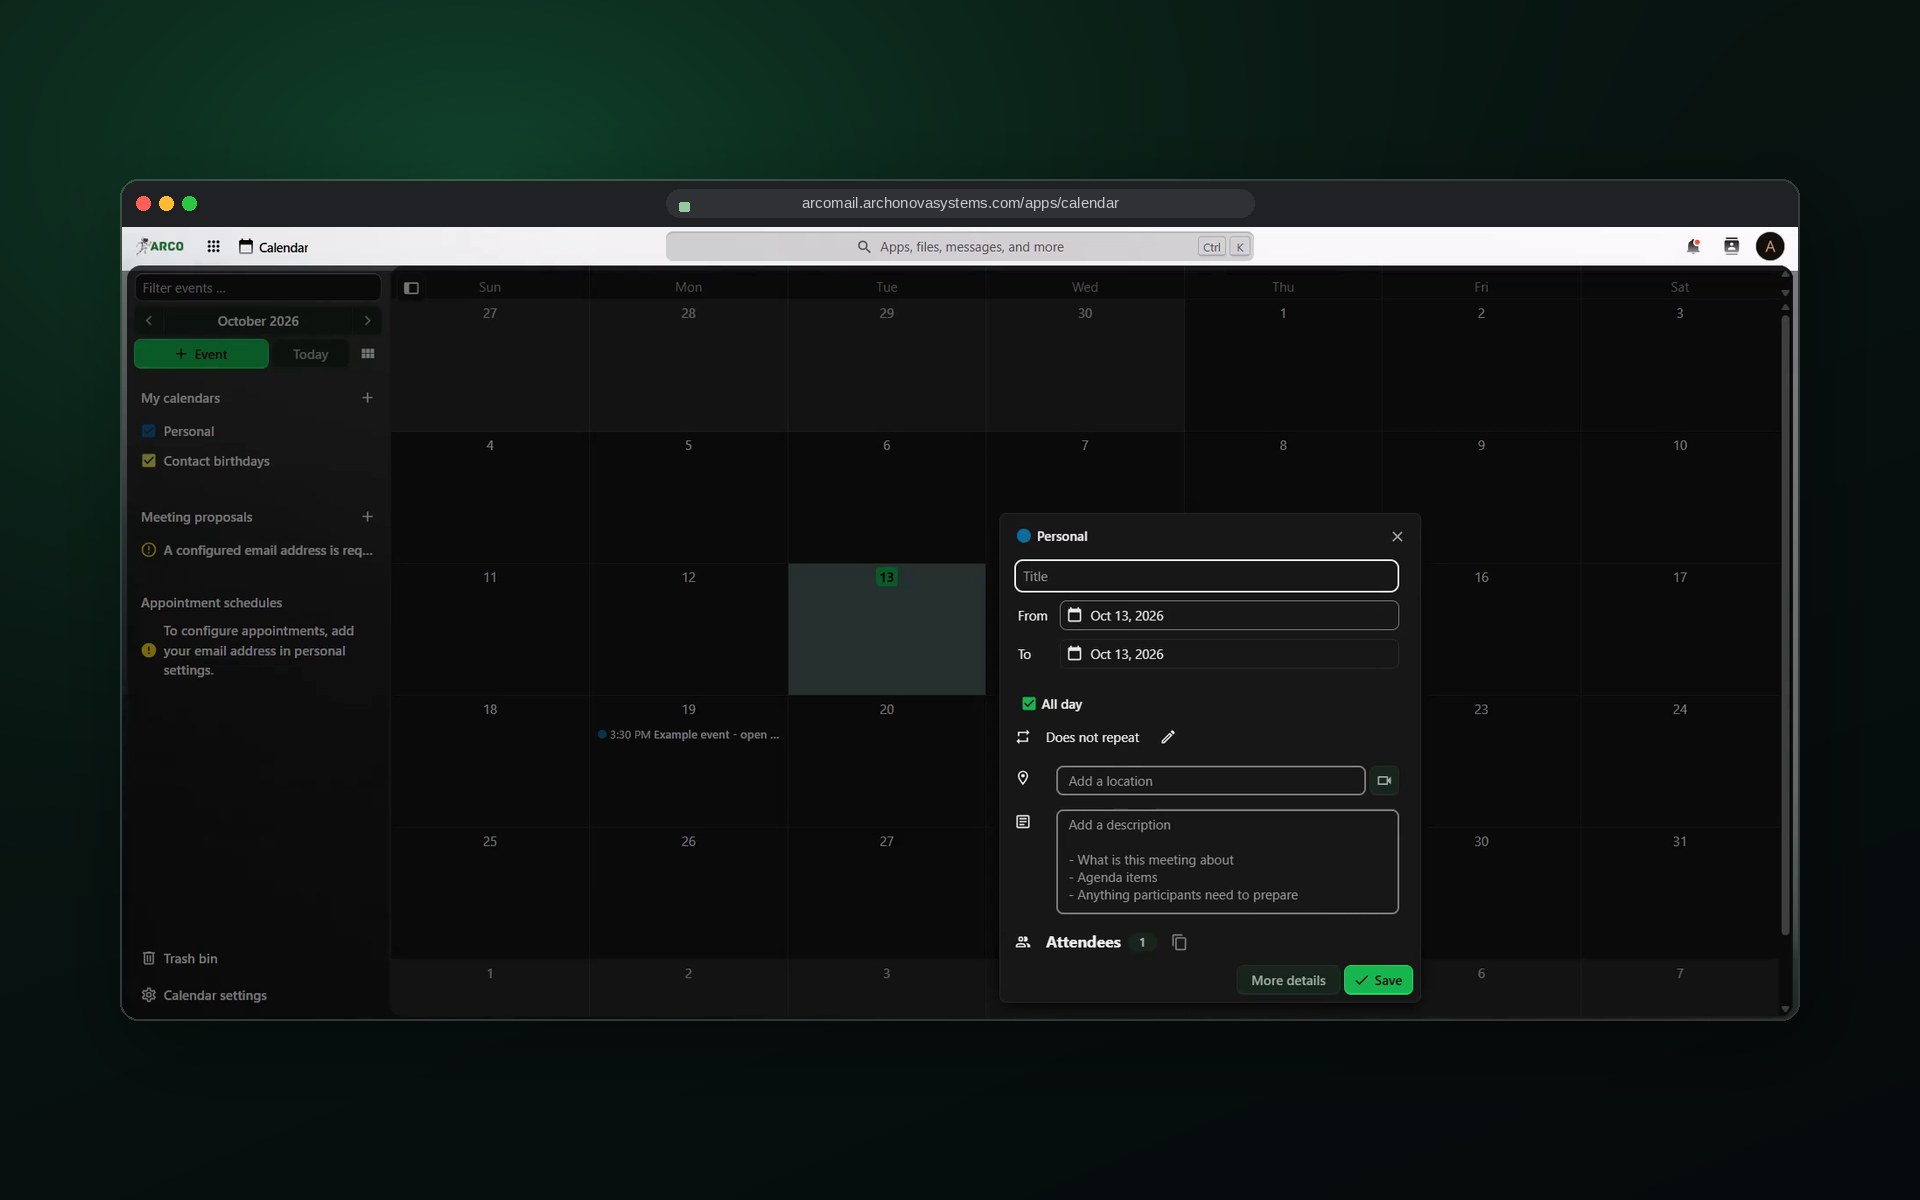The height and width of the screenshot is (1200, 1920).
Task: Click the ARCO logo
Action: click(161, 247)
